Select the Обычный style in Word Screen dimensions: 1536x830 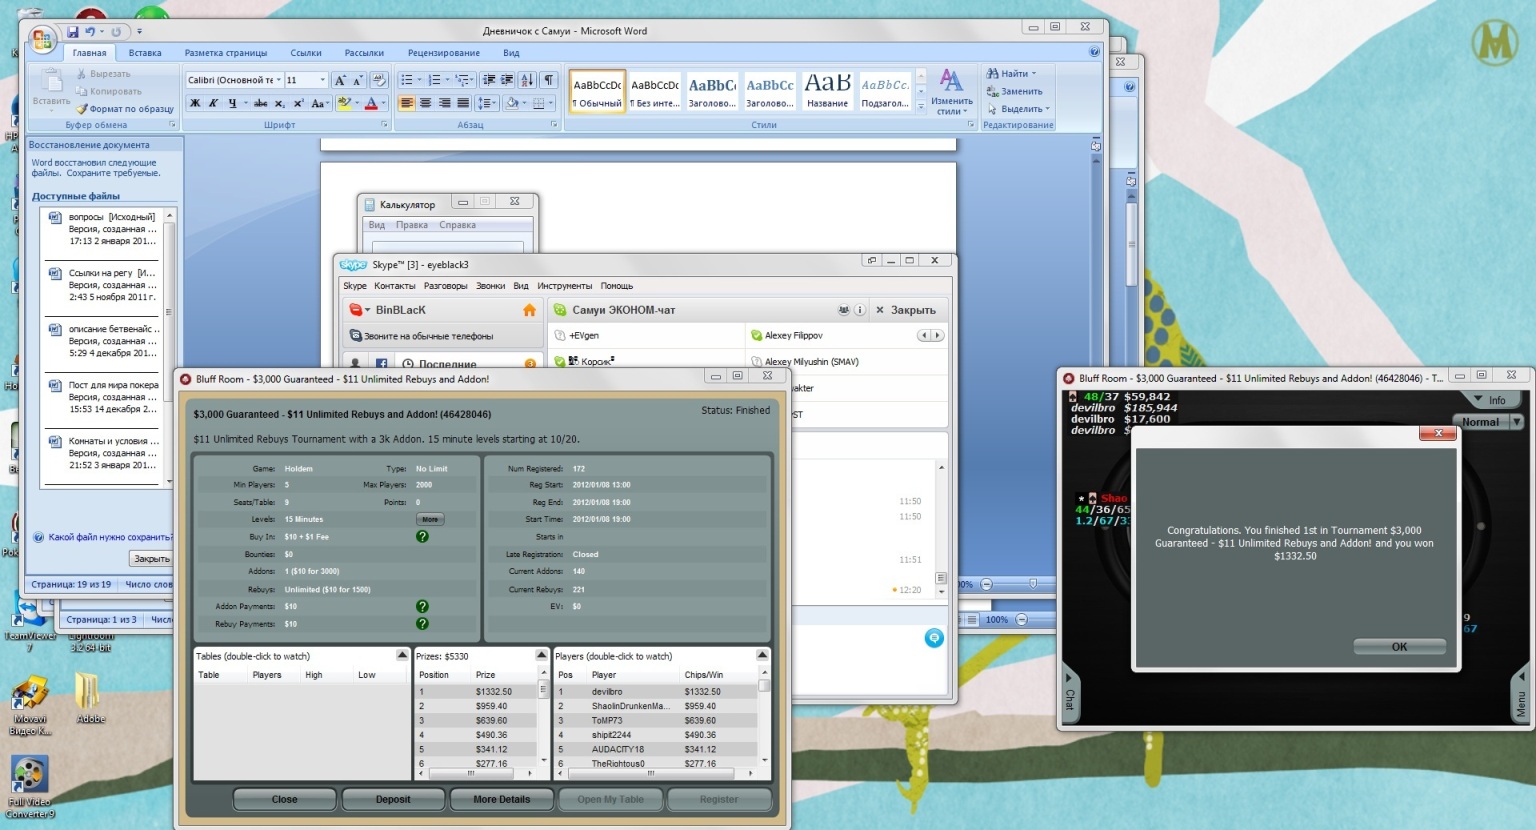point(597,91)
